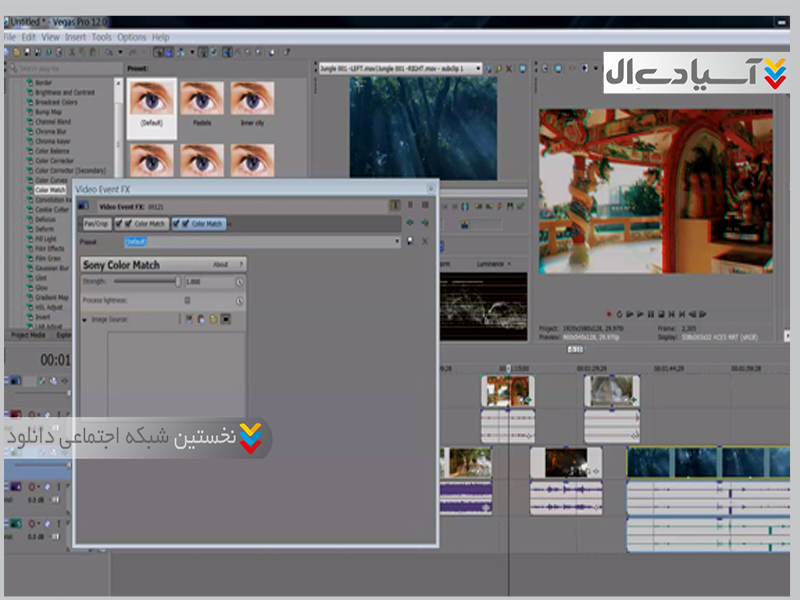Click the save preset icon
The image size is (800, 600).
[410, 242]
